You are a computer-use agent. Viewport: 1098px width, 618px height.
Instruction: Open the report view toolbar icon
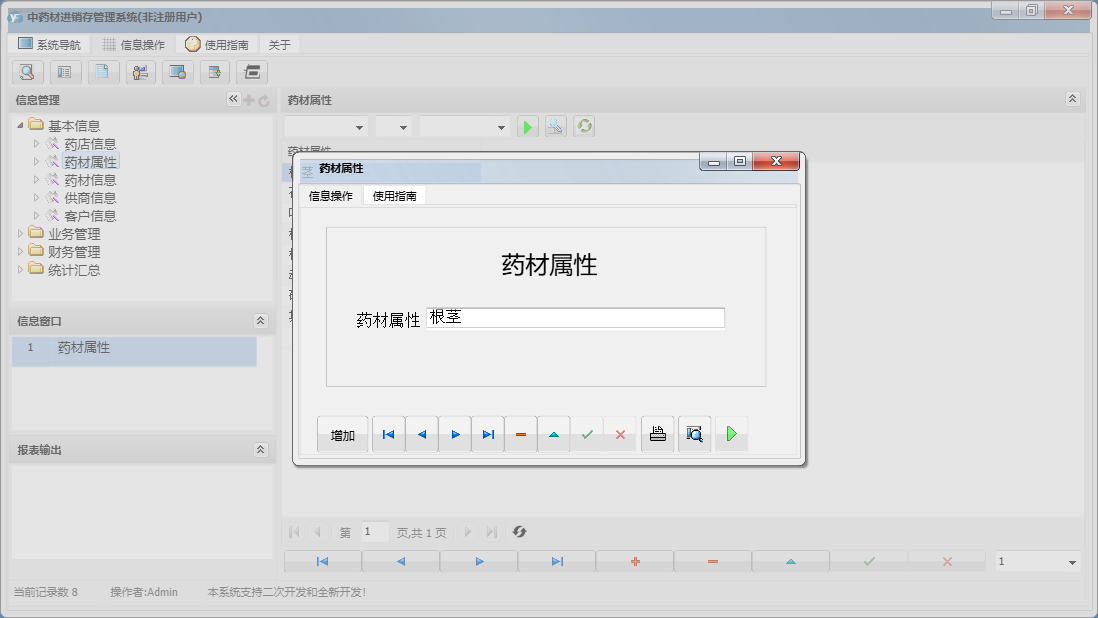(65, 72)
